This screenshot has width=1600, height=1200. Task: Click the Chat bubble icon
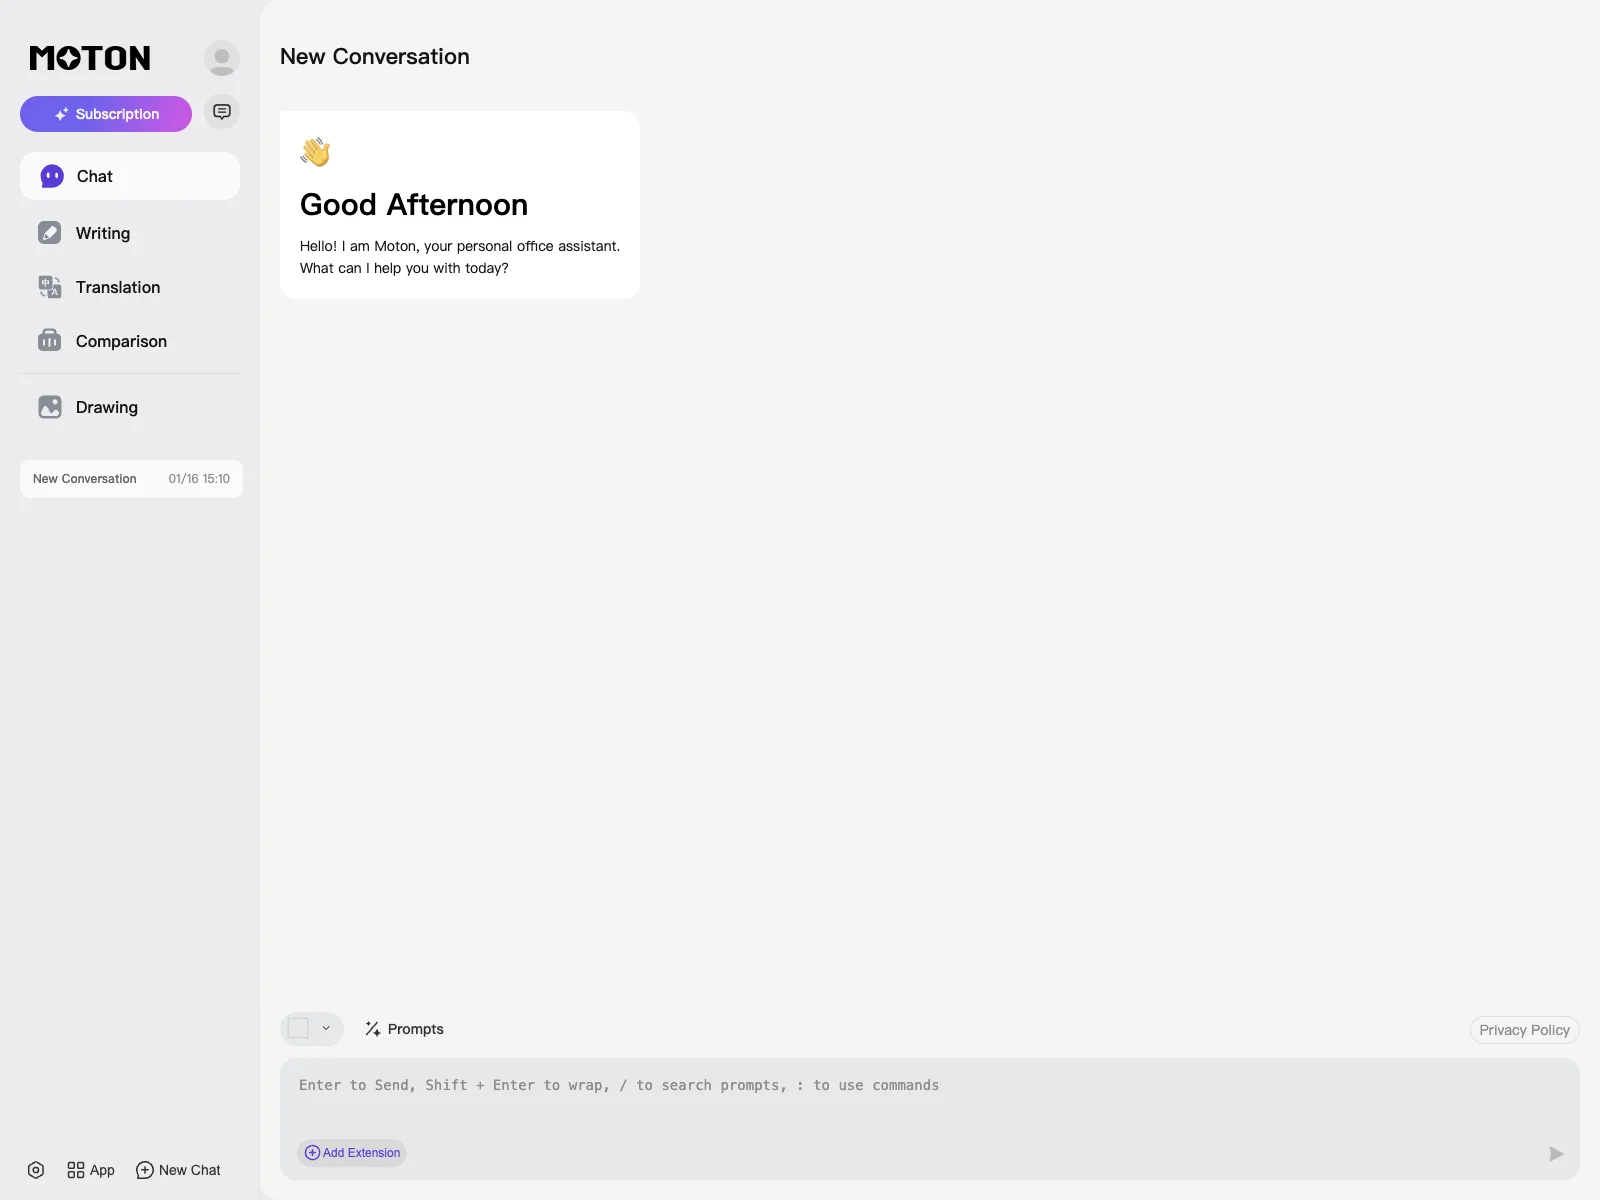(52, 176)
